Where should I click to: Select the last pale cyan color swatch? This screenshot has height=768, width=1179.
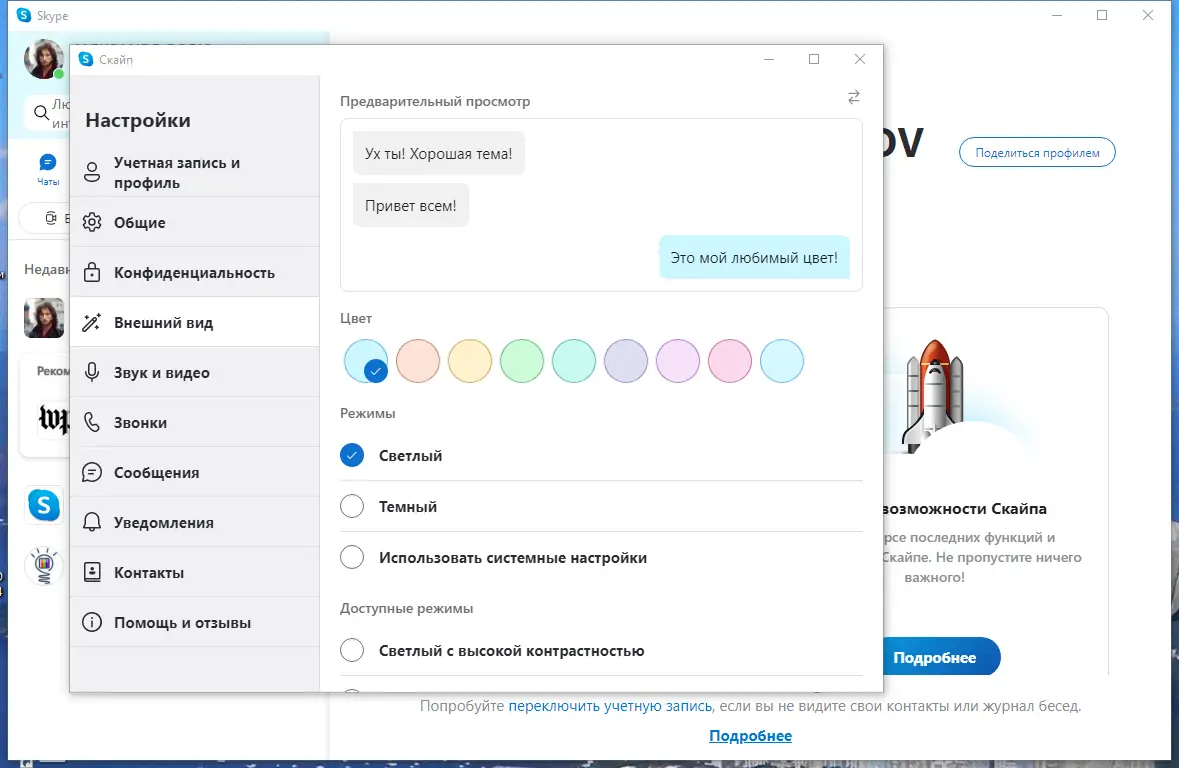pyautogui.click(x=782, y=361)
